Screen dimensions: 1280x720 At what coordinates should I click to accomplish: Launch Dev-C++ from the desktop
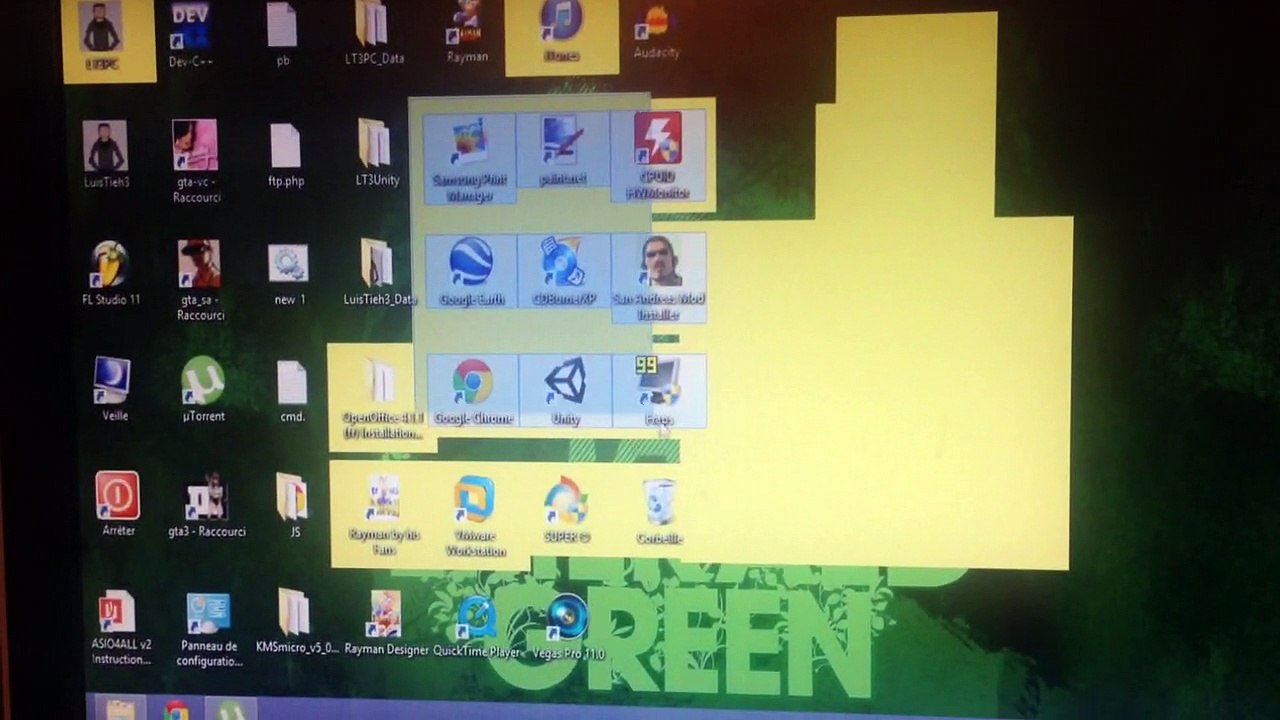[190, 34]
